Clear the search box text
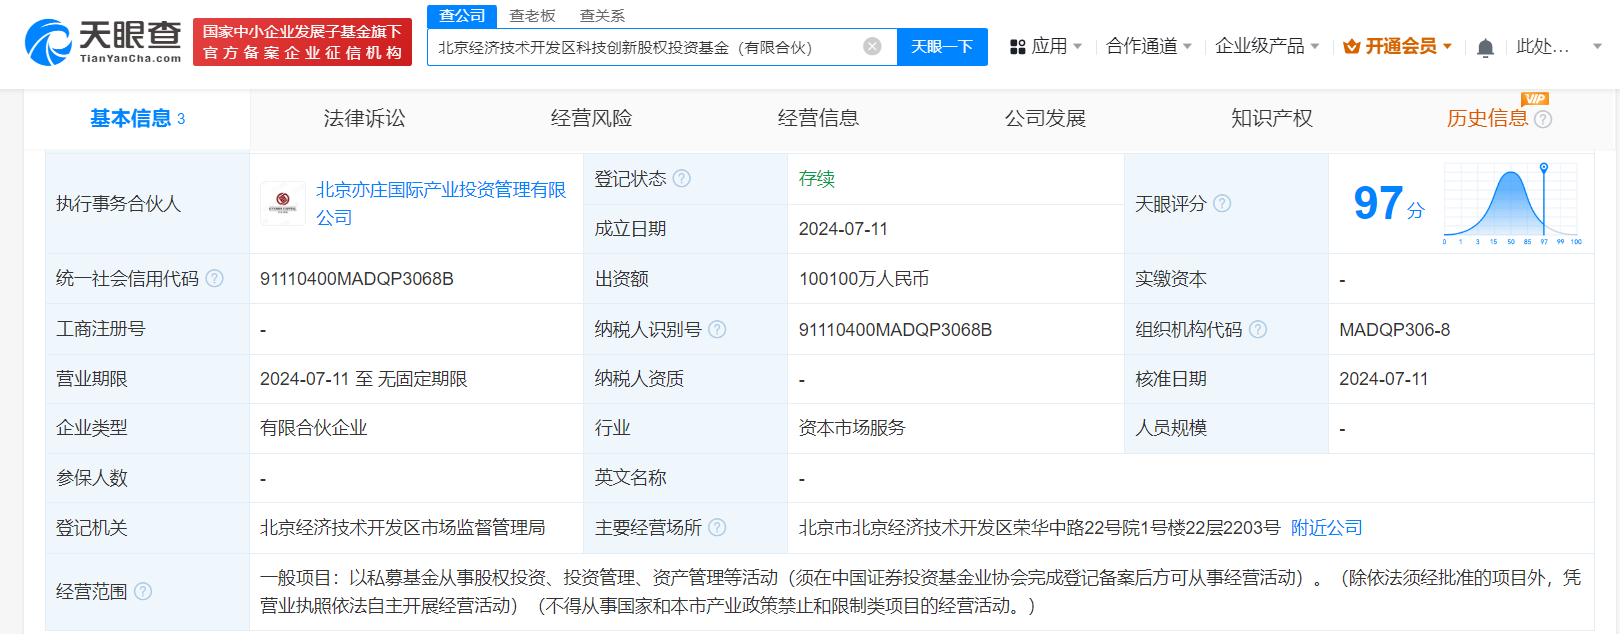 coord(872,46)
